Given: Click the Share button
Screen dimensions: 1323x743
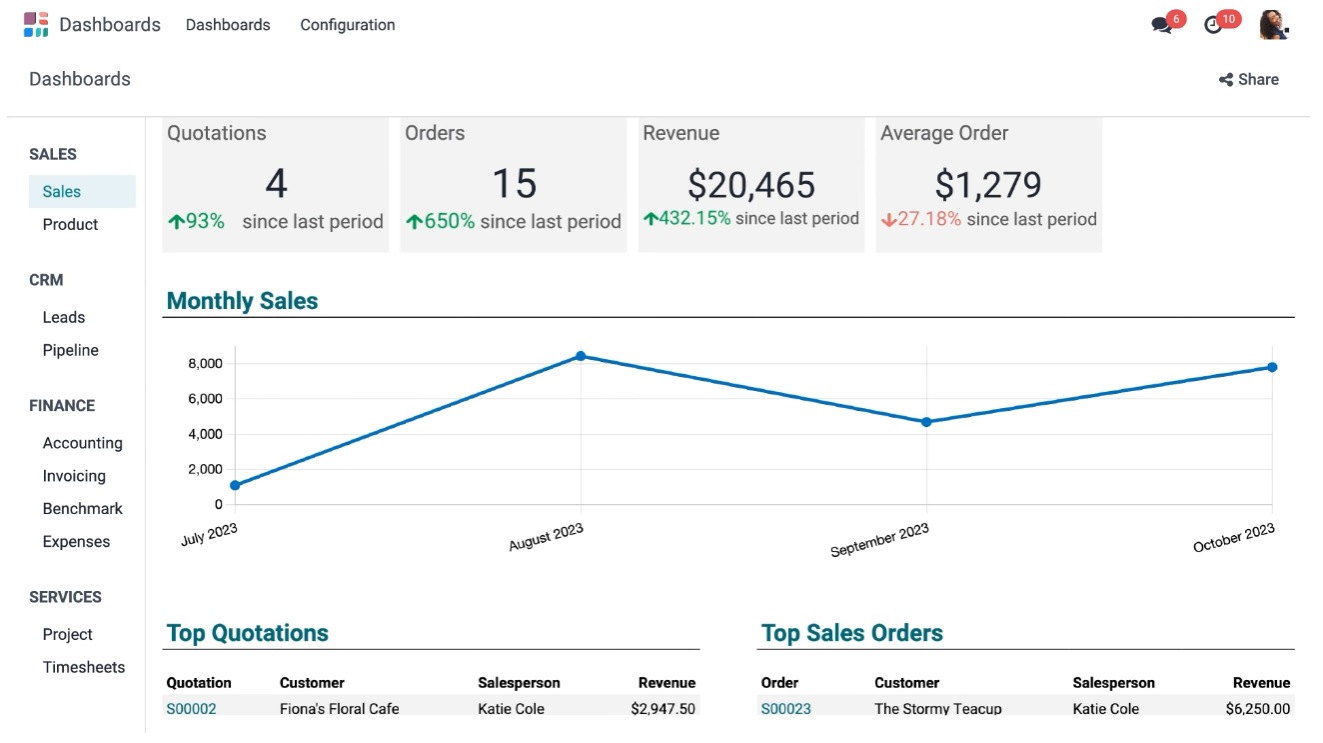Looking at the screenshot, I should click(x=1249, y=80).
